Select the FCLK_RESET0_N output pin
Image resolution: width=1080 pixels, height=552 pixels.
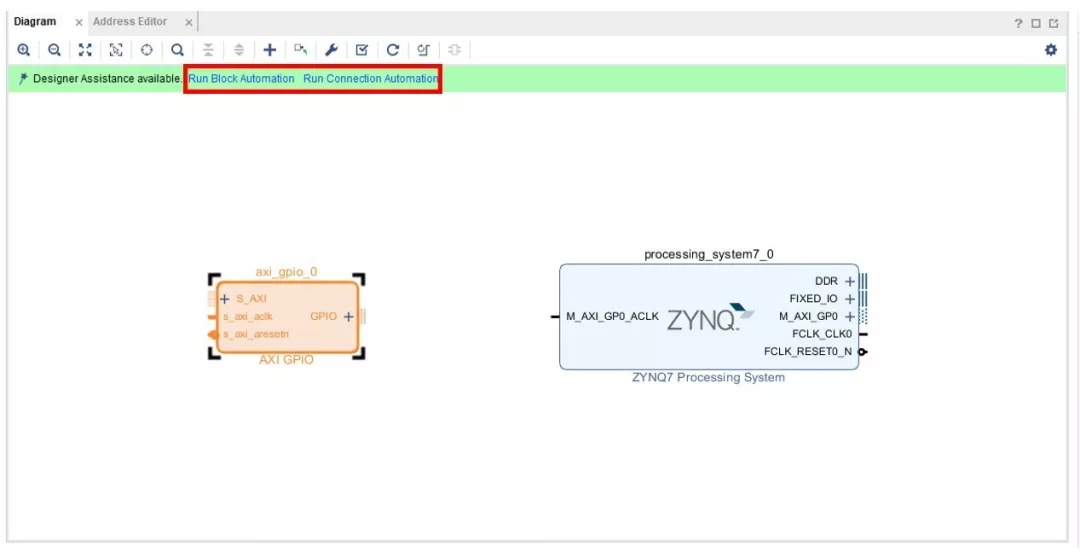808,351
